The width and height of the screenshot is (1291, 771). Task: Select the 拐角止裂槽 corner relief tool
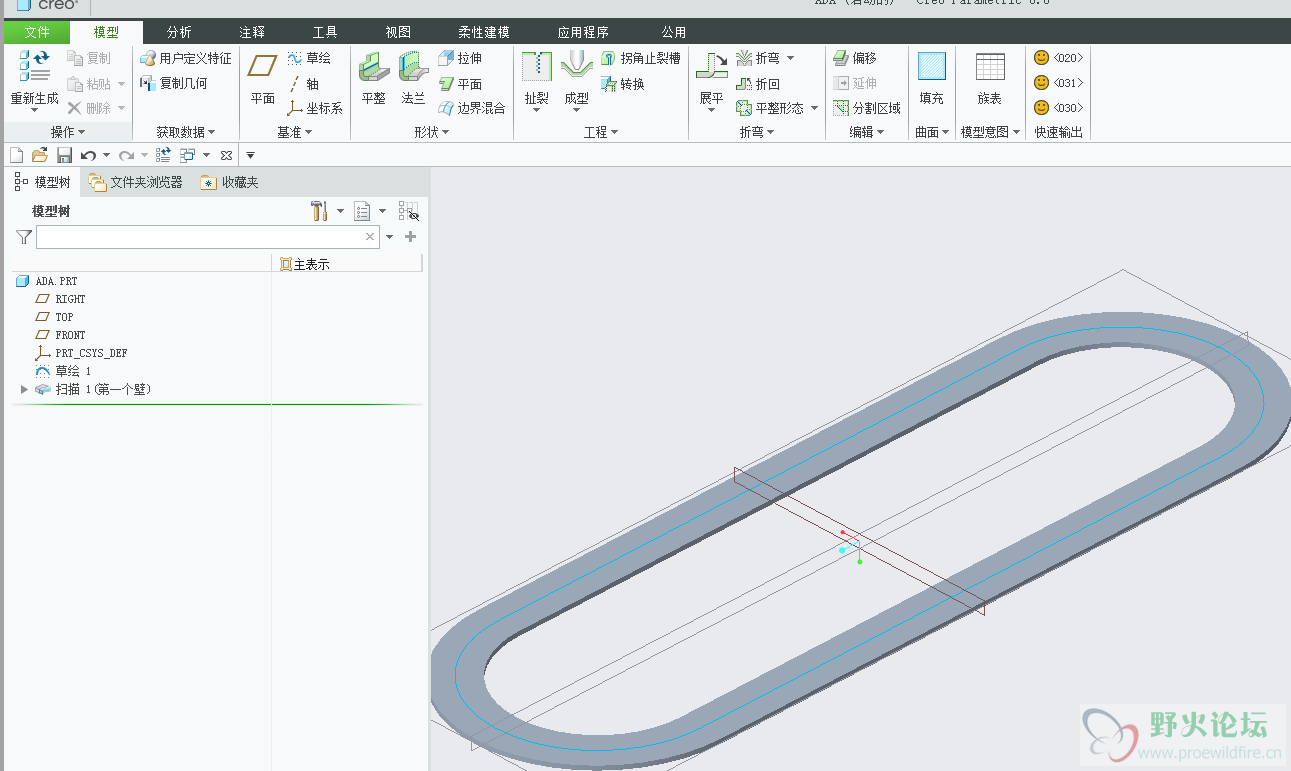(641, 58)
